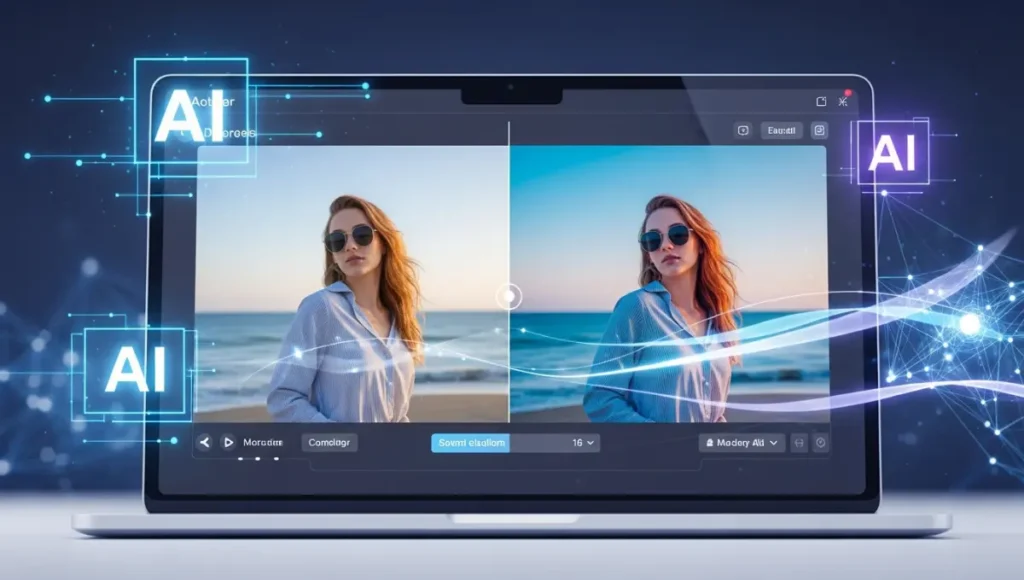Expand the Madery Ald model dropdown
The height and width of the screenshot is (580, 1024).
740,443
